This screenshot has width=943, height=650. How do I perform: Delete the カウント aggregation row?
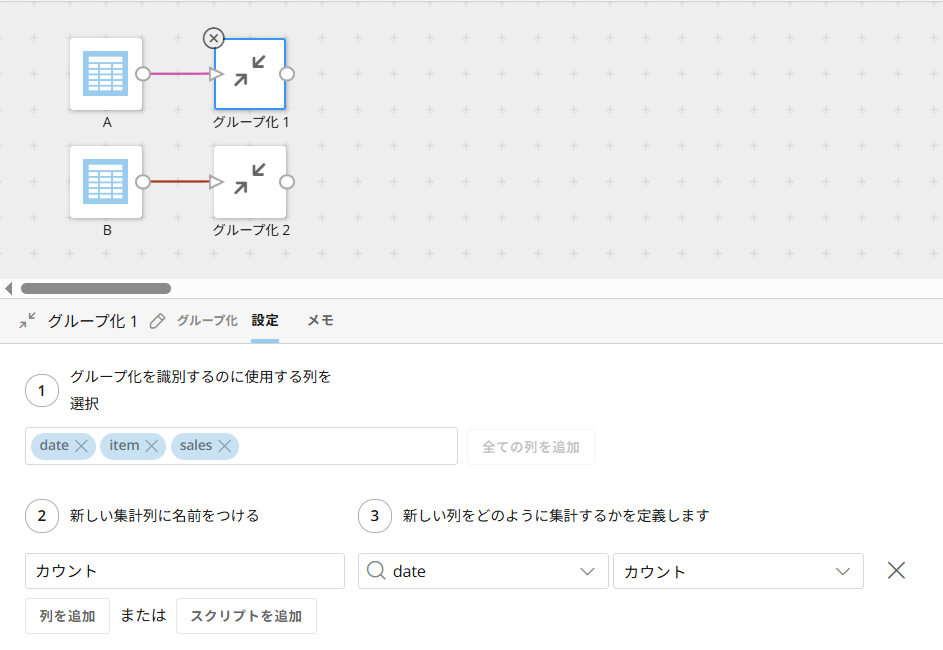[896, 571]
